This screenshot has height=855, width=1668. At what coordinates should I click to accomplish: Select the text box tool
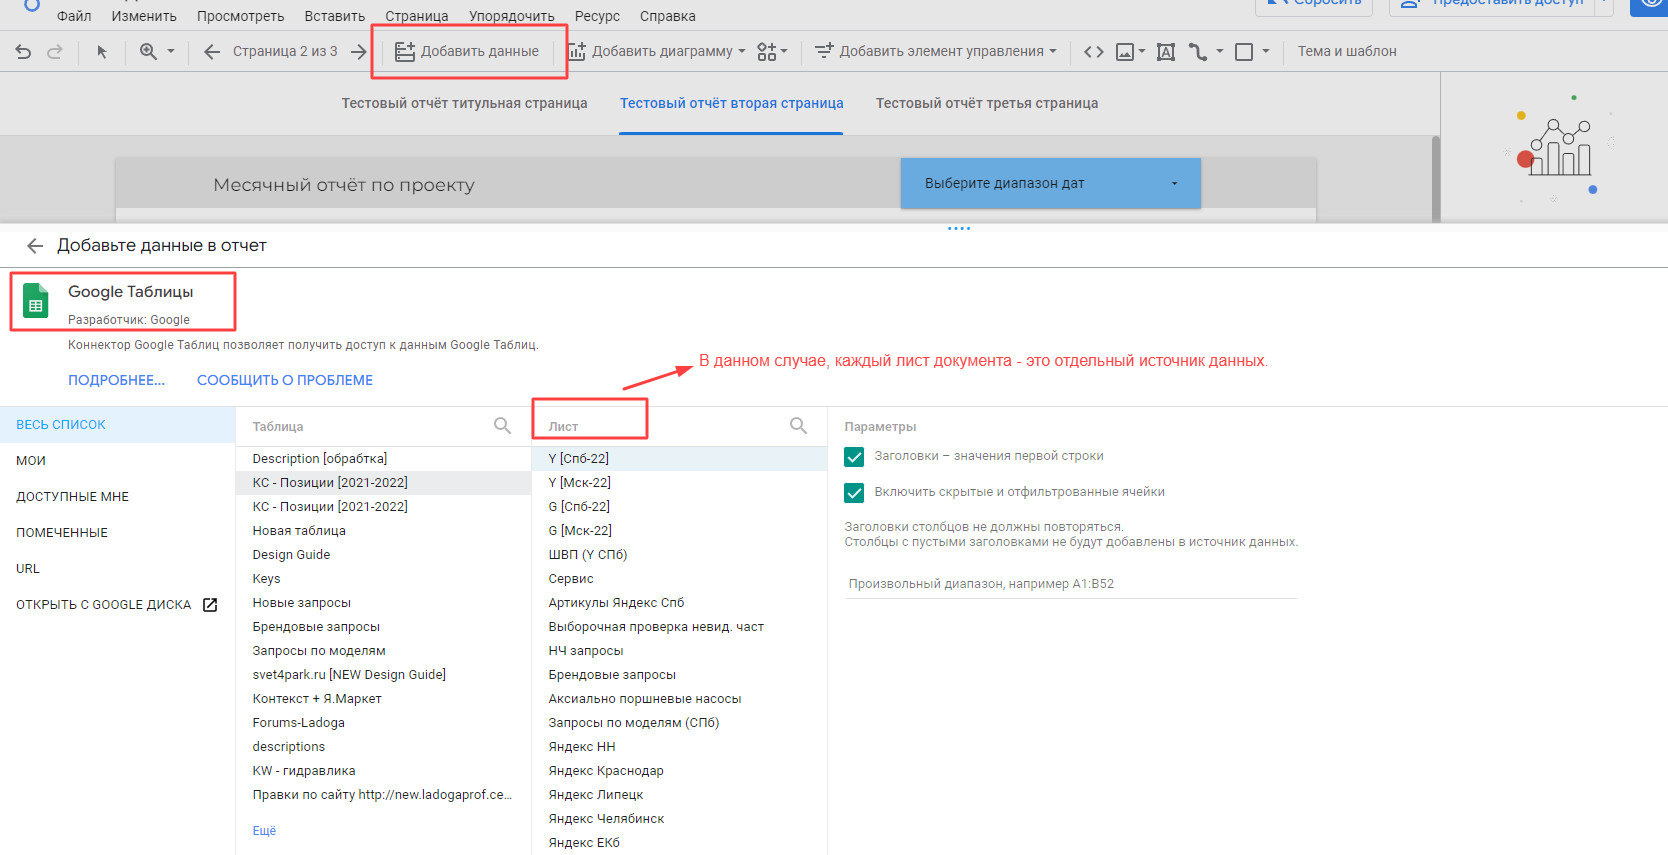tap(1166, 52)
